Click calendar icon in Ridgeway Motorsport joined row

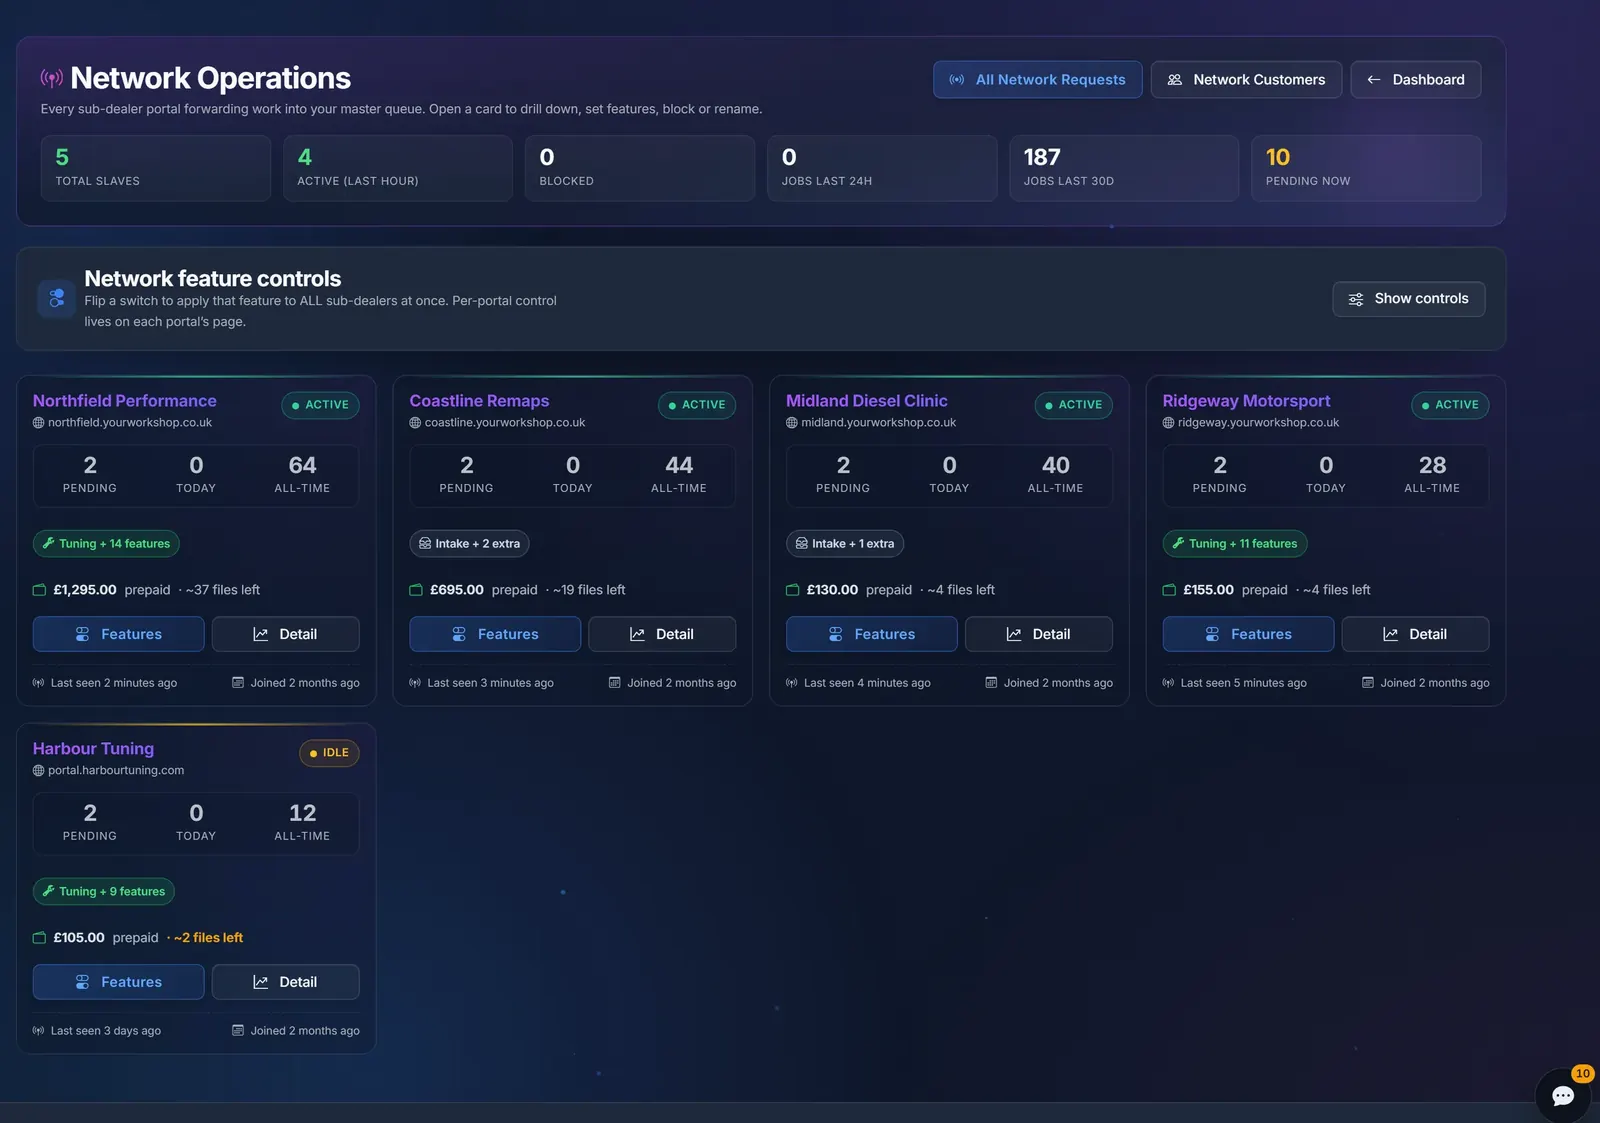coord(1367,683)
